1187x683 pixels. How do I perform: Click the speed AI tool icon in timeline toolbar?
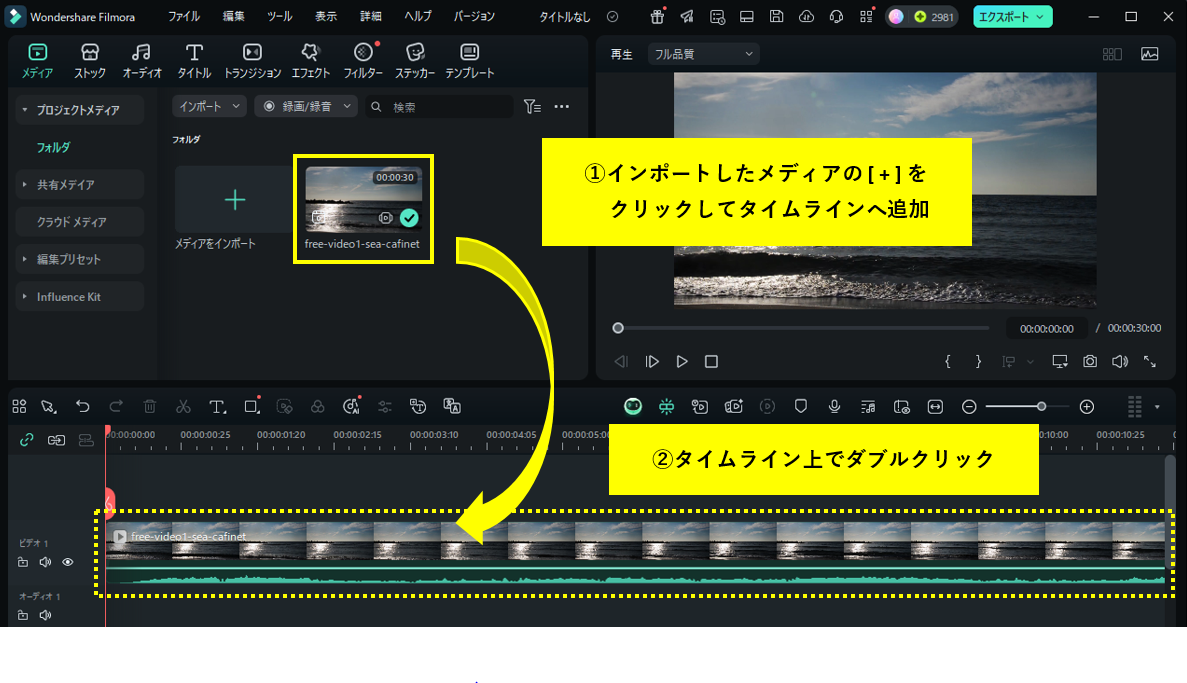point(350,406)
